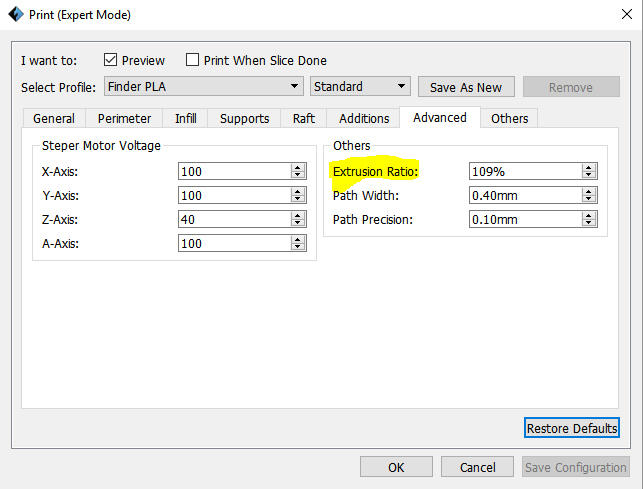Go to the Supports tab
Image resolution: width=643 pixels, height=489 pixels.
244,118
